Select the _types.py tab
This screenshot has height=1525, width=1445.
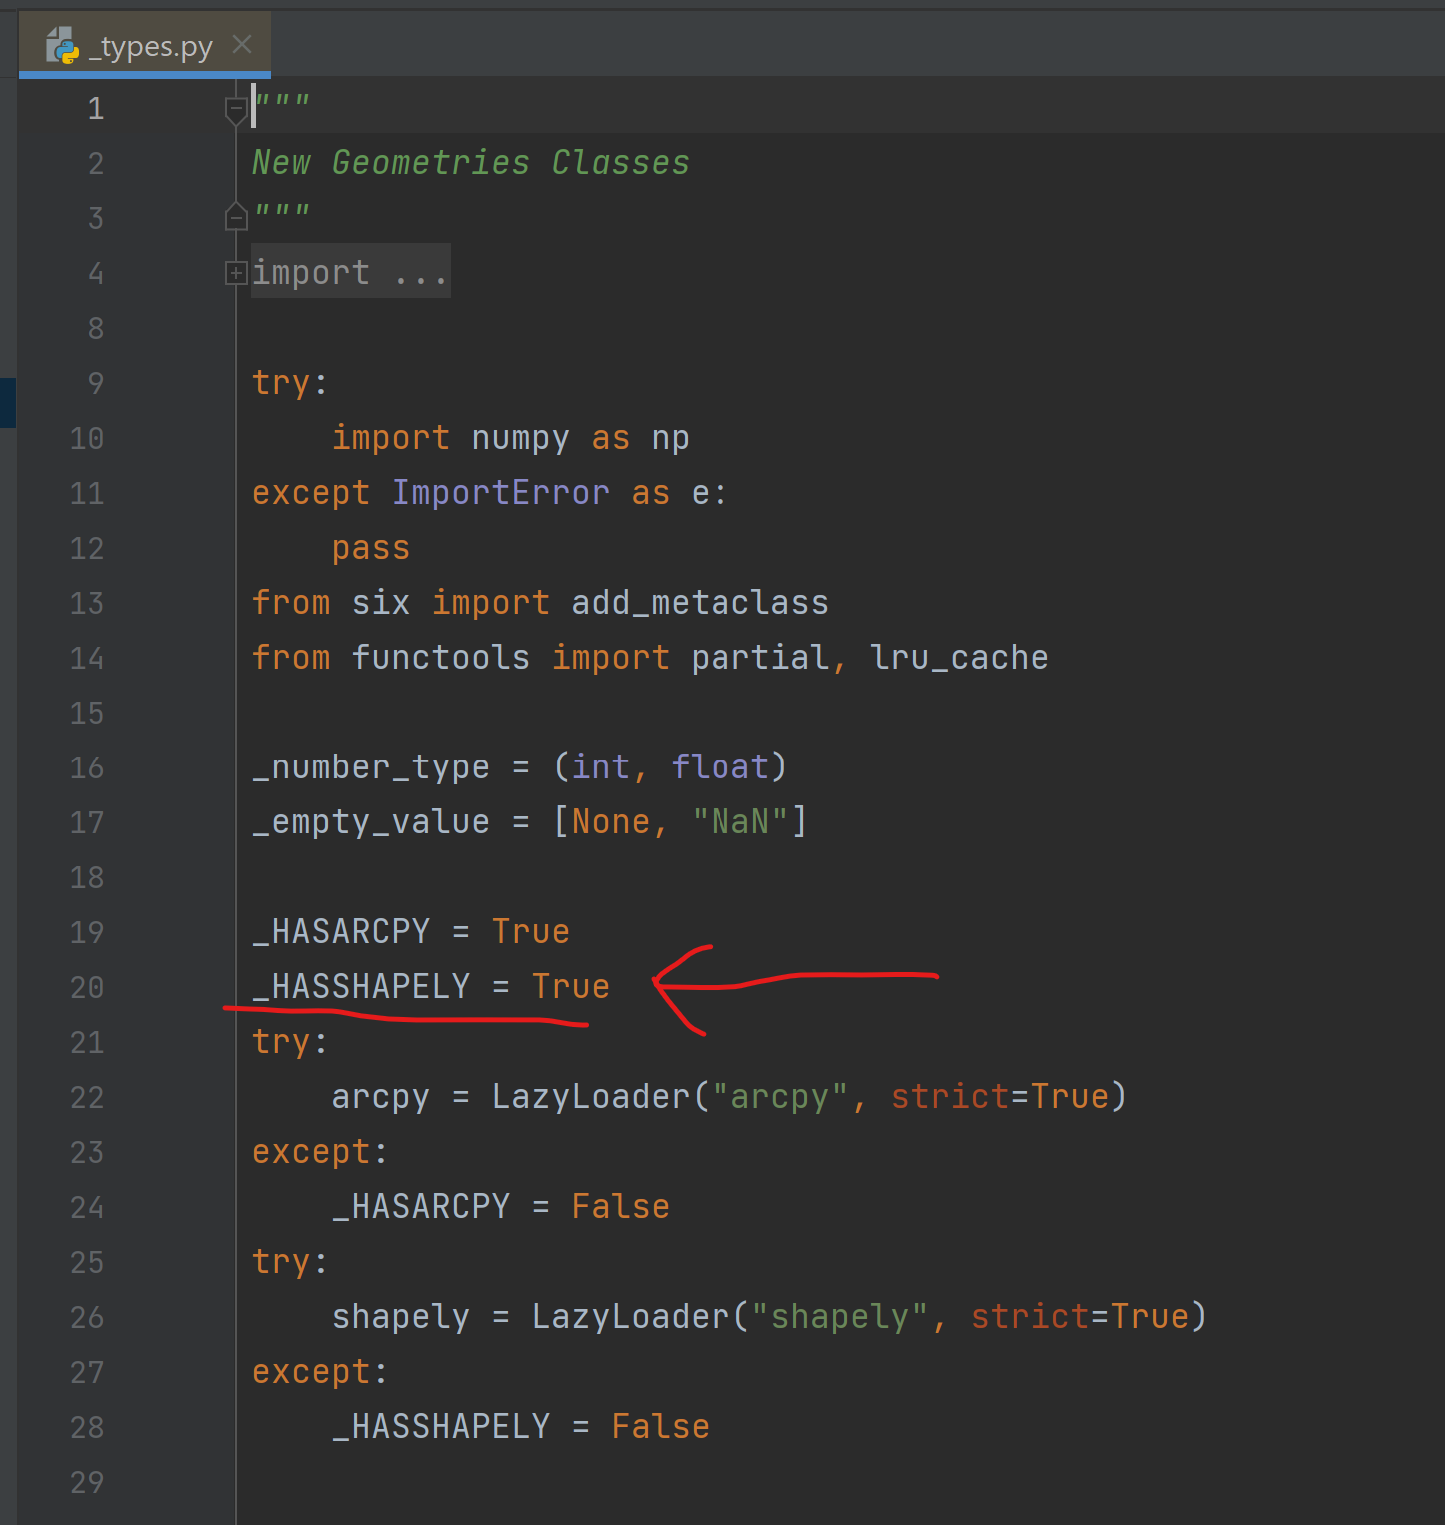point(150,45)
